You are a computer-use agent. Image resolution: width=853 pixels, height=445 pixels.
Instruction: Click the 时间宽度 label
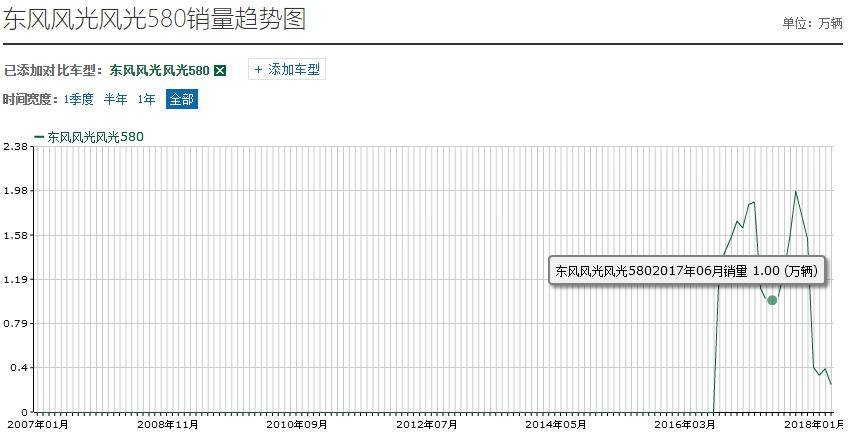30,100
